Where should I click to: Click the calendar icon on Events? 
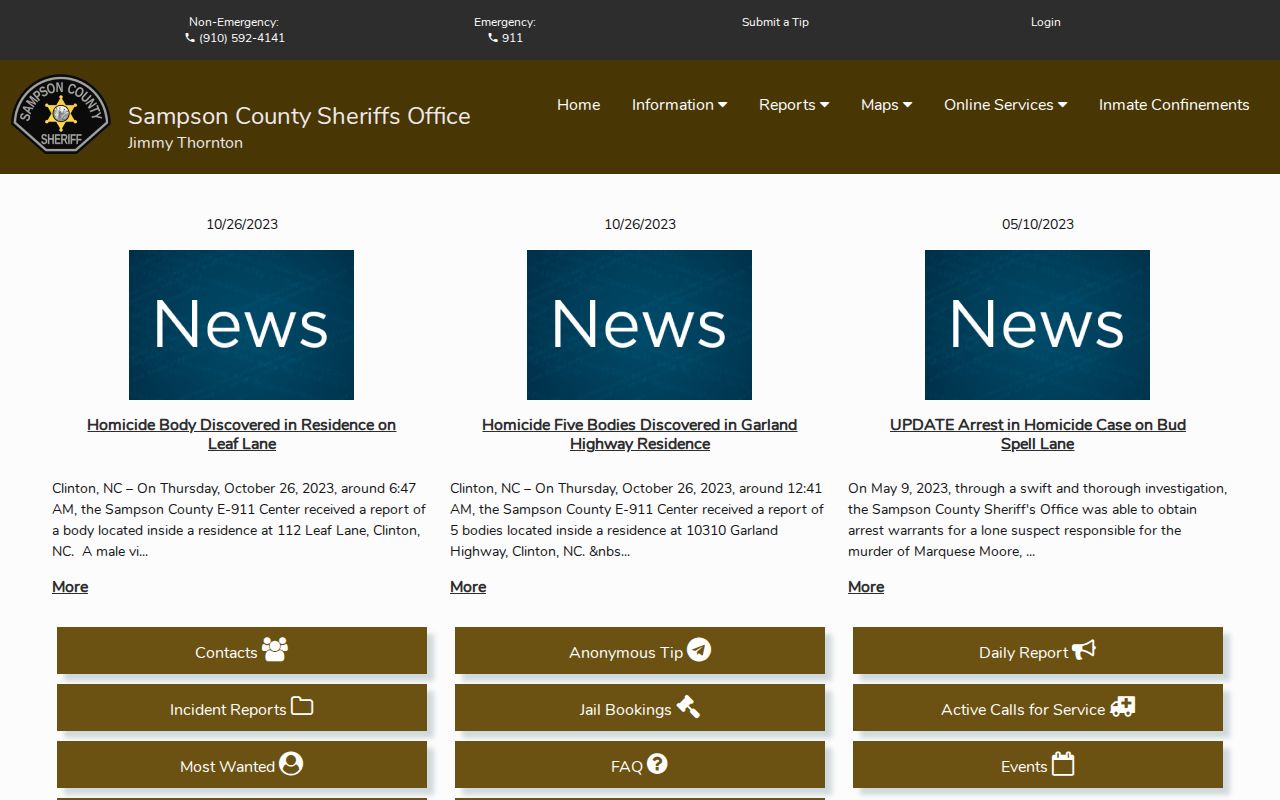[1063, 763]
